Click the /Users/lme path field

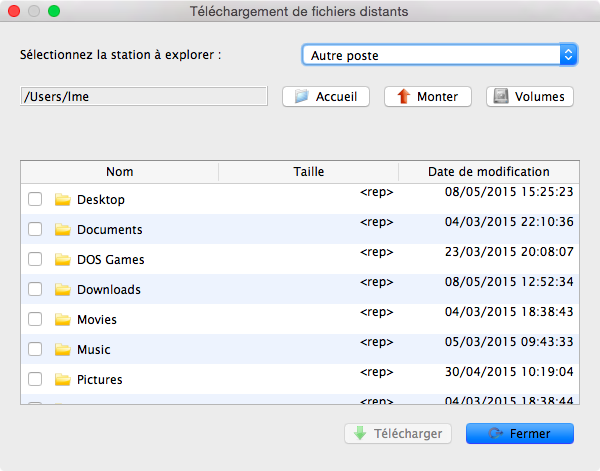[x=144, y=97]
